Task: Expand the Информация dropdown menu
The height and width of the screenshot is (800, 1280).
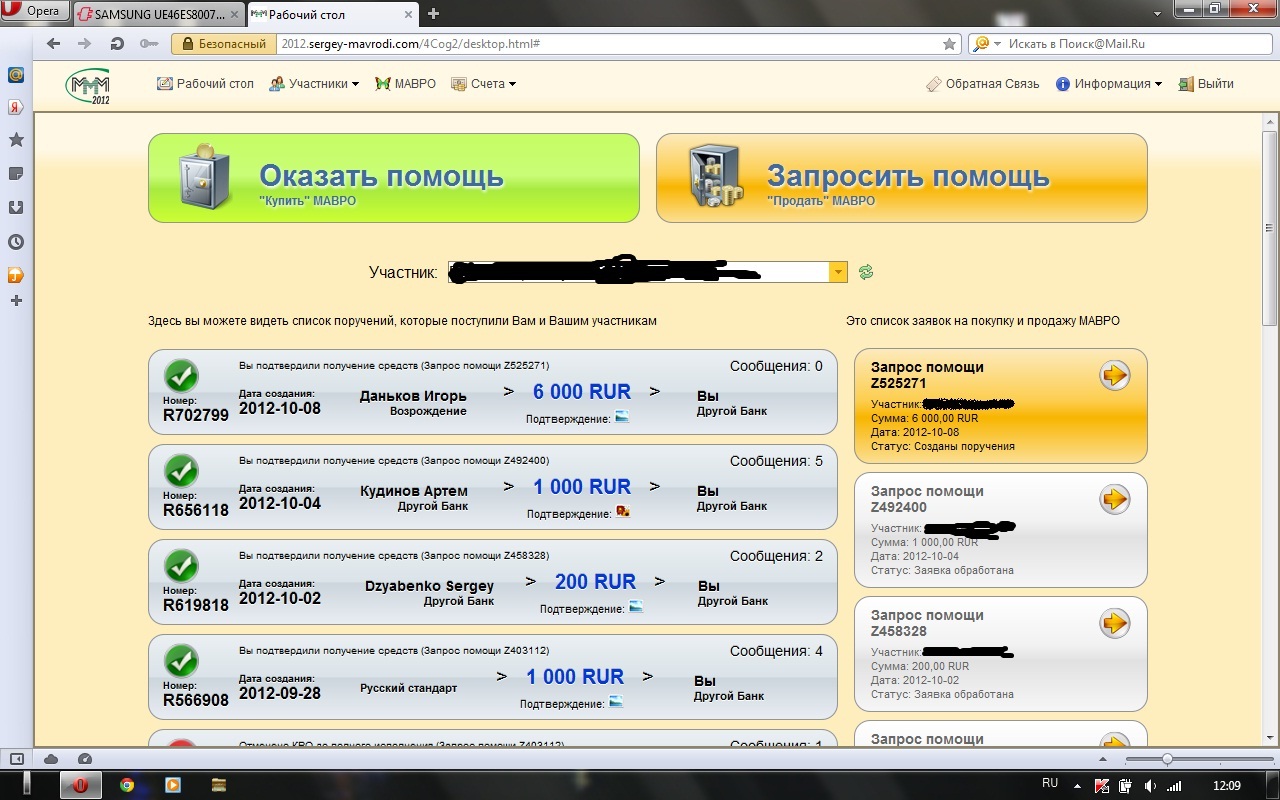Action: tap(1109, 84)
